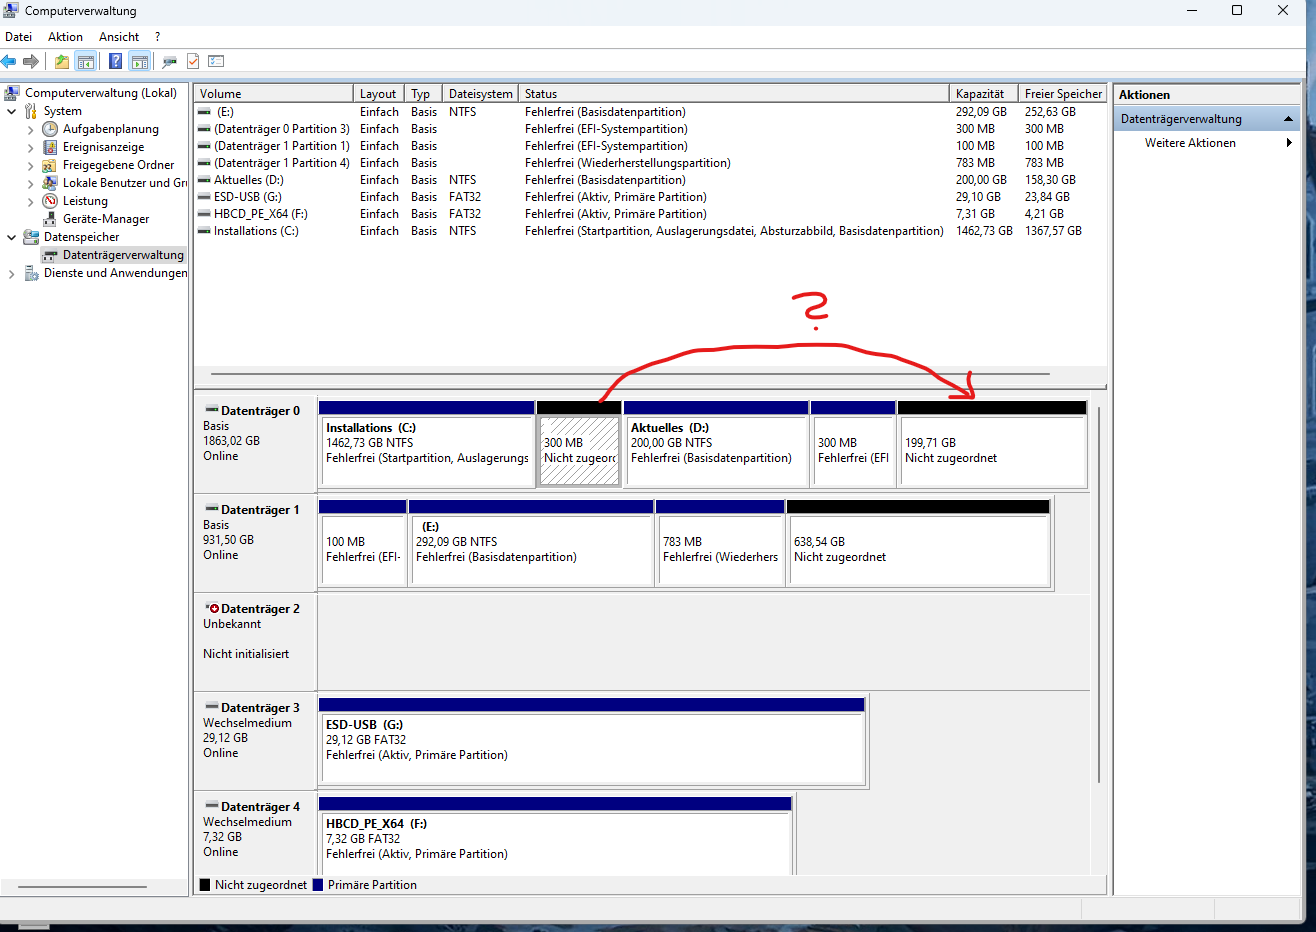Click the disk with magnifier toolbar icon

(170, 61)
